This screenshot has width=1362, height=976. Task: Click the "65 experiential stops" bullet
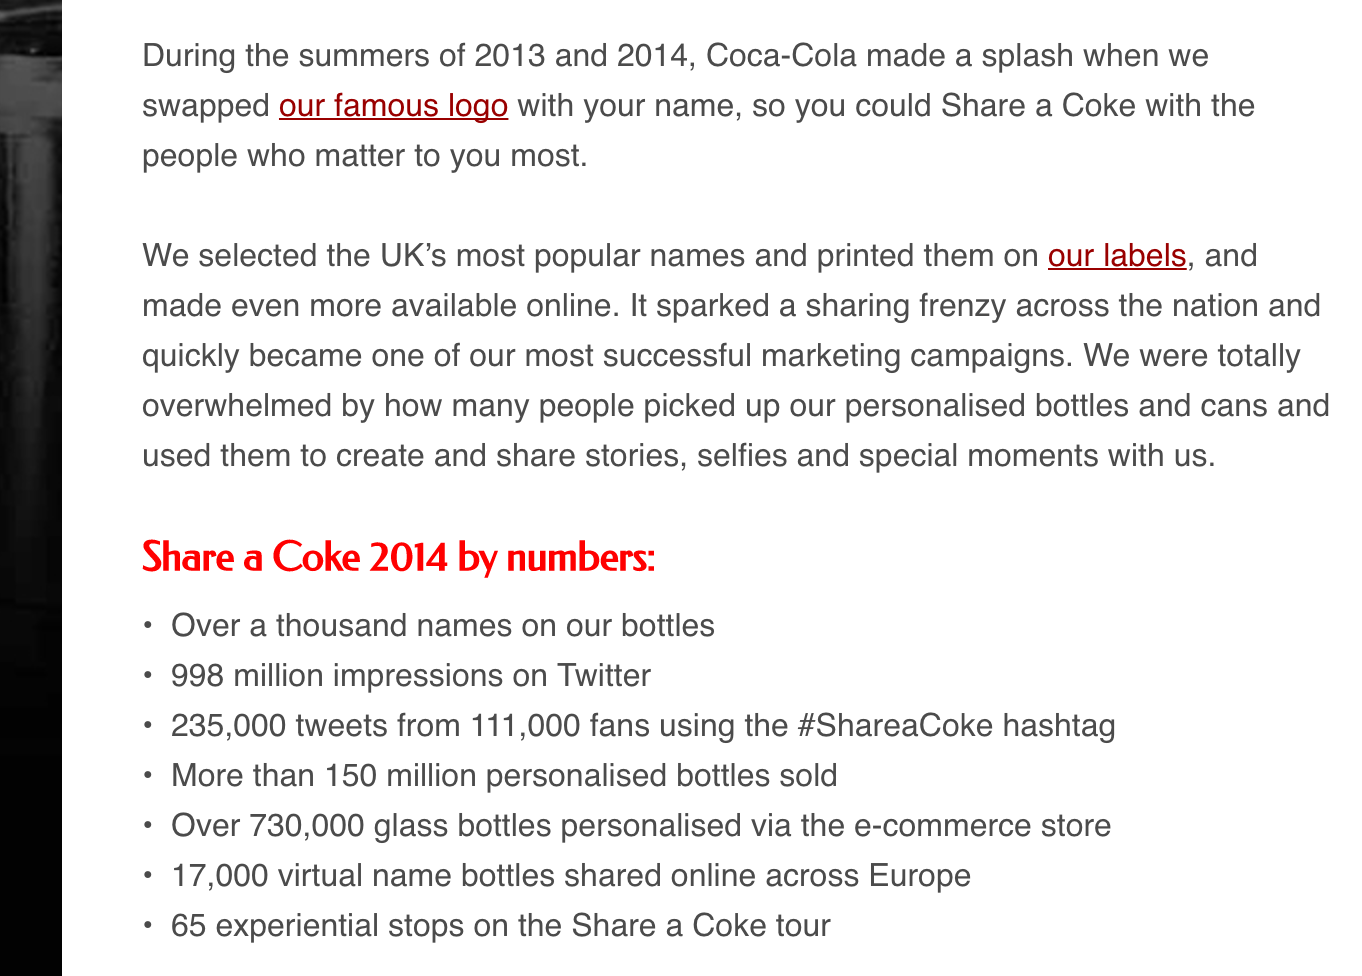500,926
